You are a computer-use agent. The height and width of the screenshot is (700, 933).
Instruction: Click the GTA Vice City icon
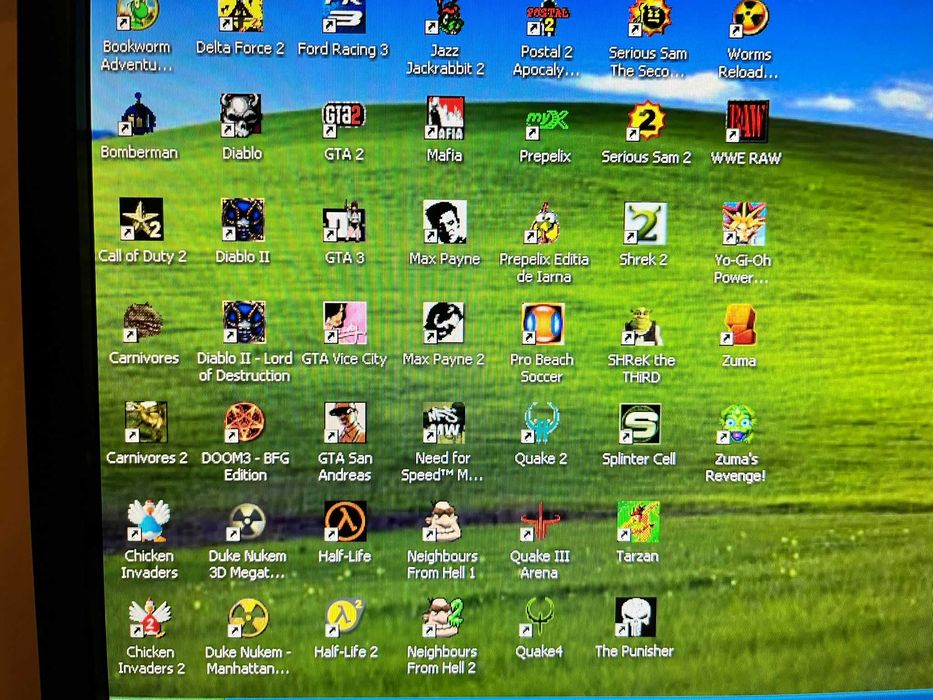point(345,323)
